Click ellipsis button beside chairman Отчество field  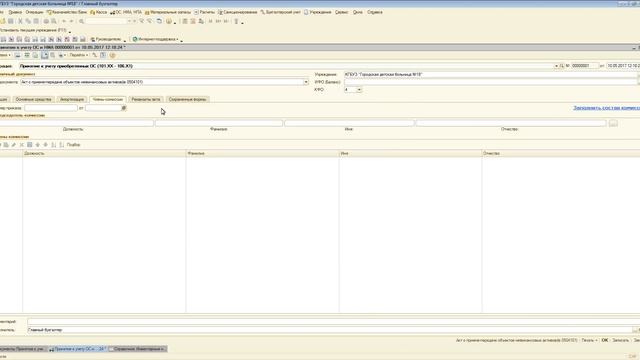click(613, 123)
